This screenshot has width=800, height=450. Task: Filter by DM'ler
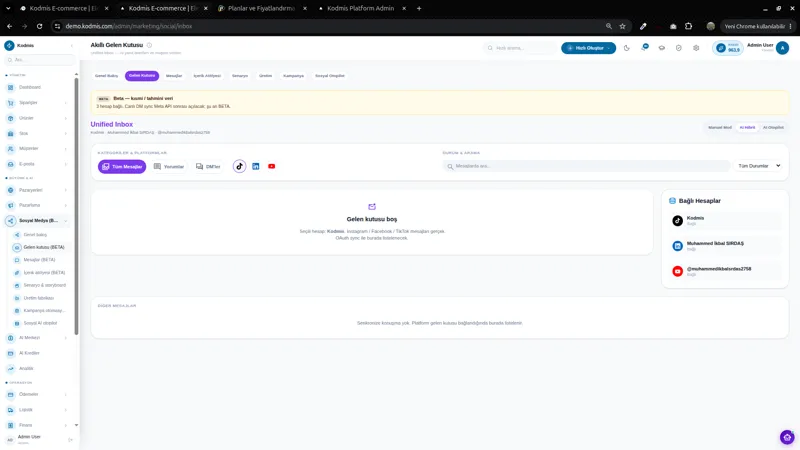coord(208,166)
